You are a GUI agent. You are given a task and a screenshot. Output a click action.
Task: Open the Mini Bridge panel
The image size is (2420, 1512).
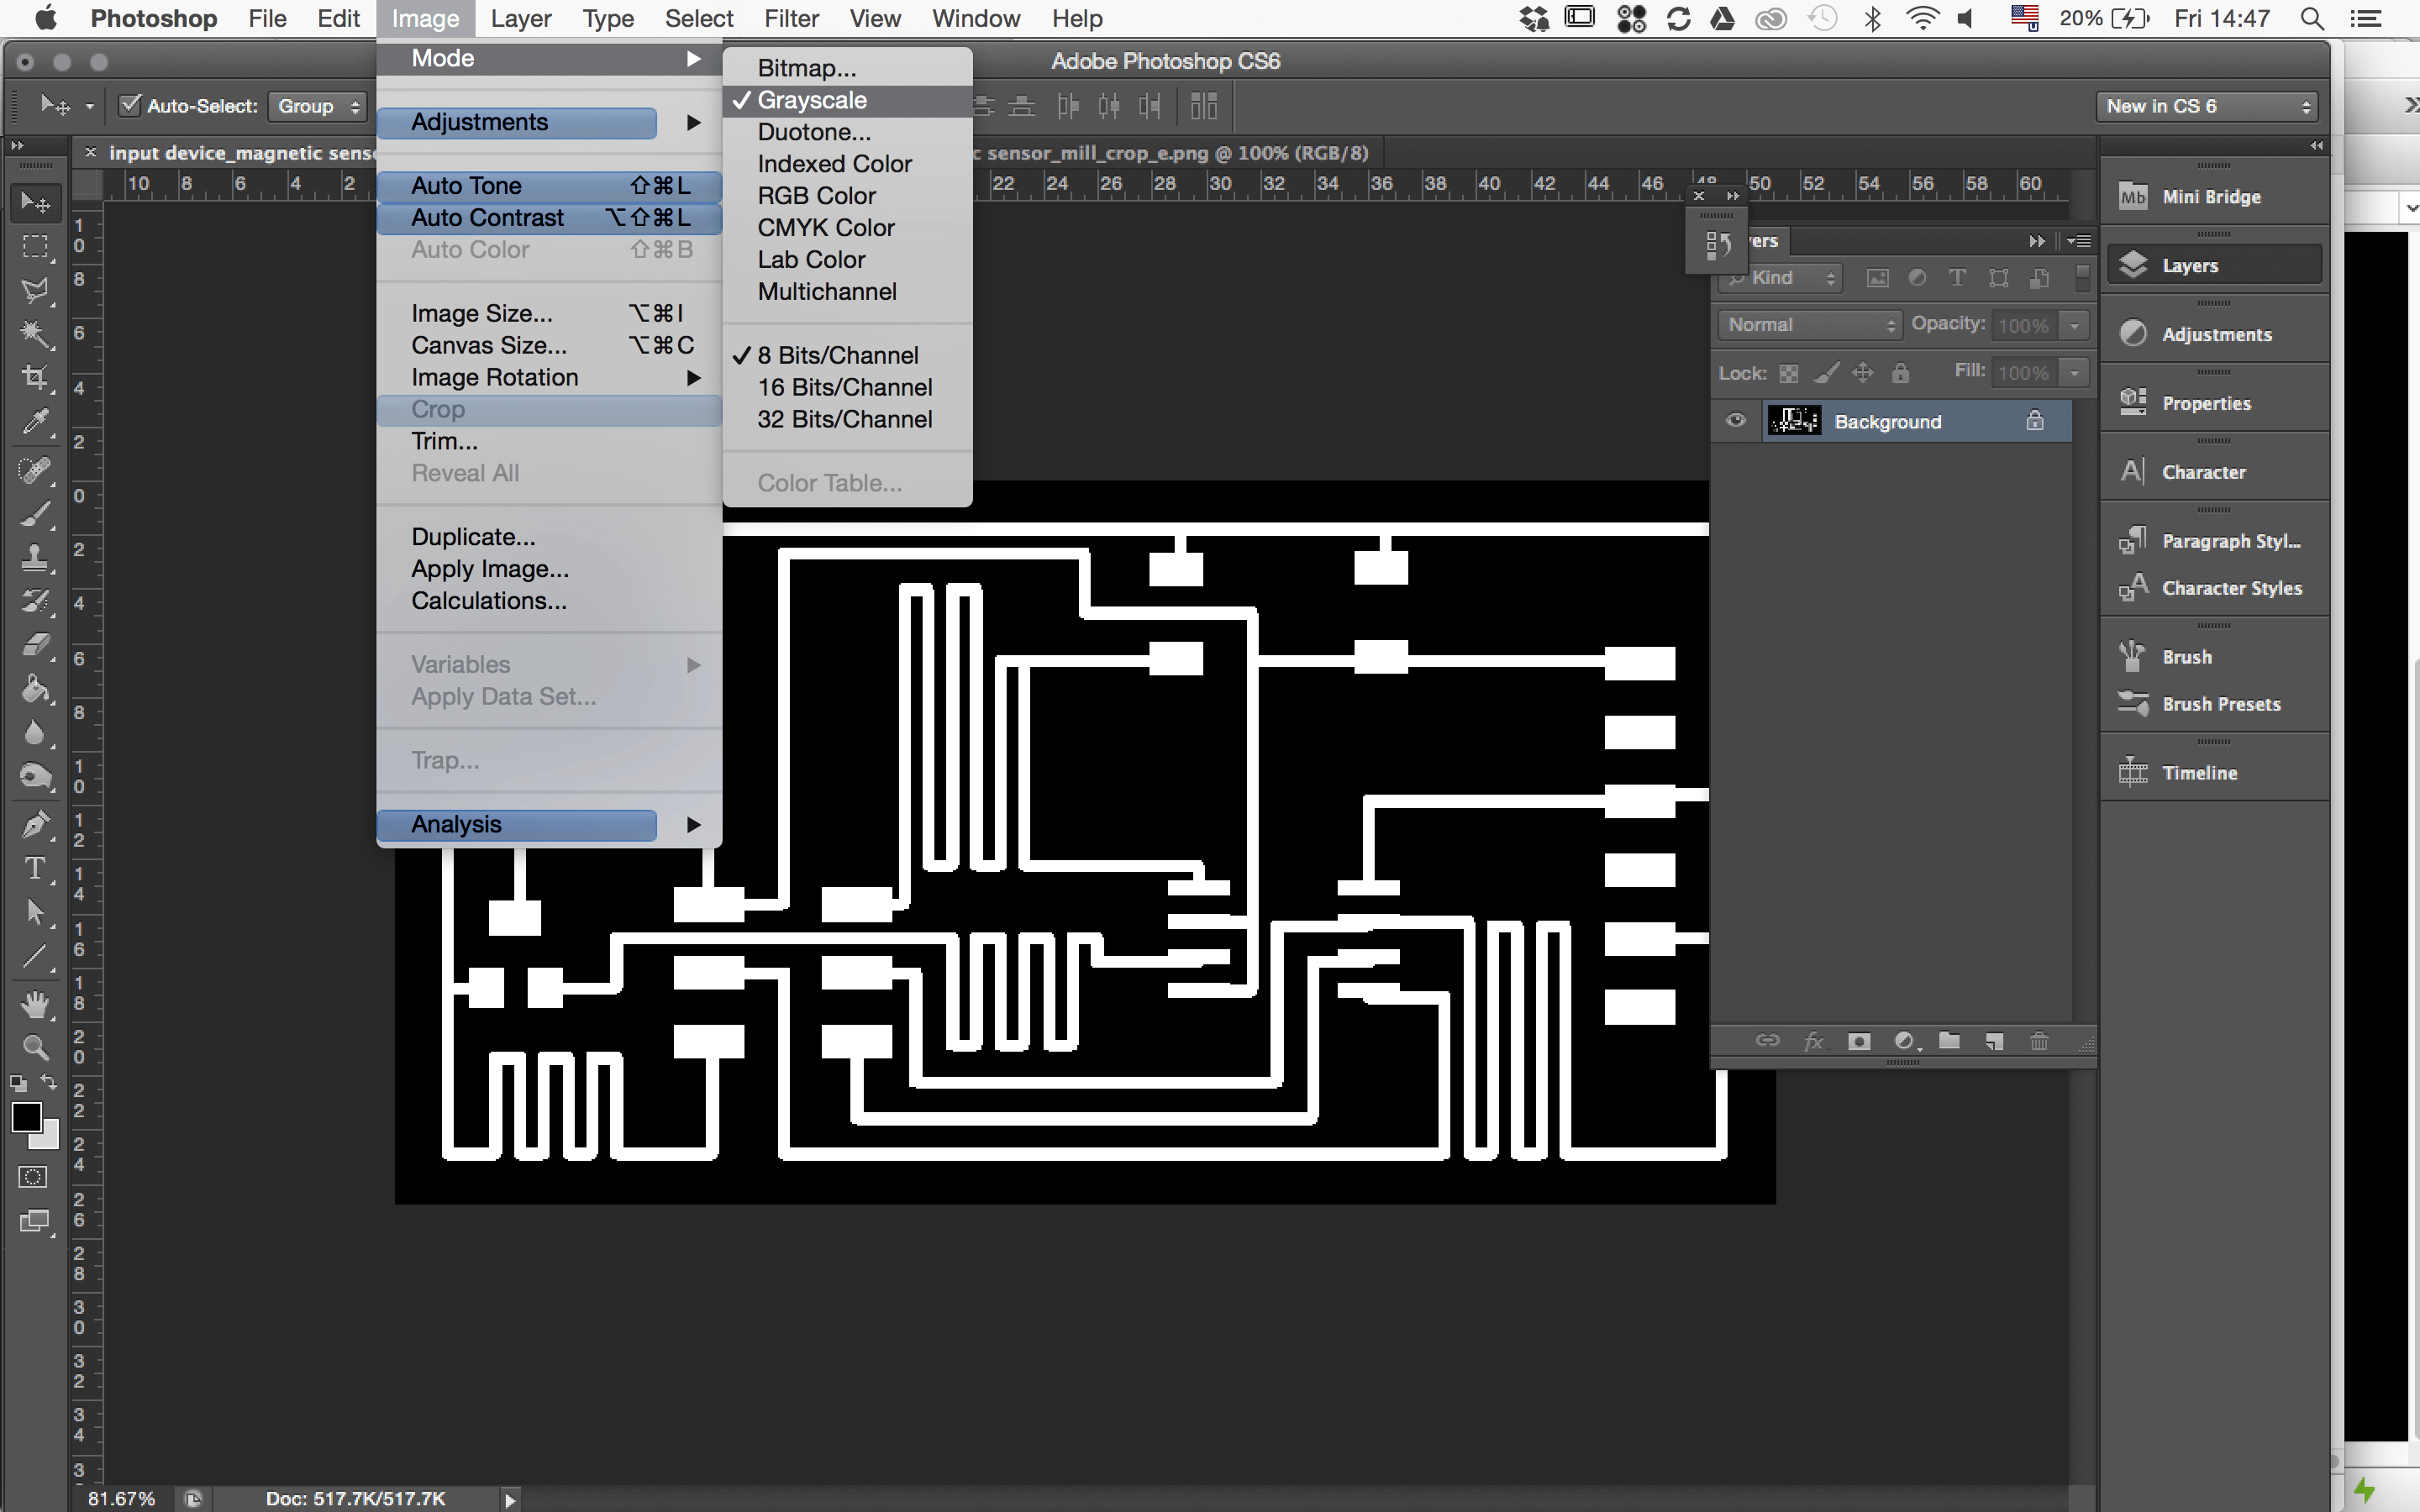(x=2211, y=197)
